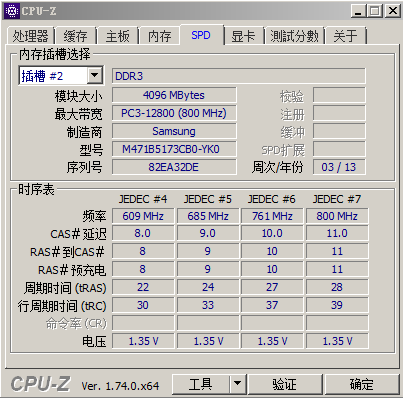Click the JEDEC #6 column header

272,199
